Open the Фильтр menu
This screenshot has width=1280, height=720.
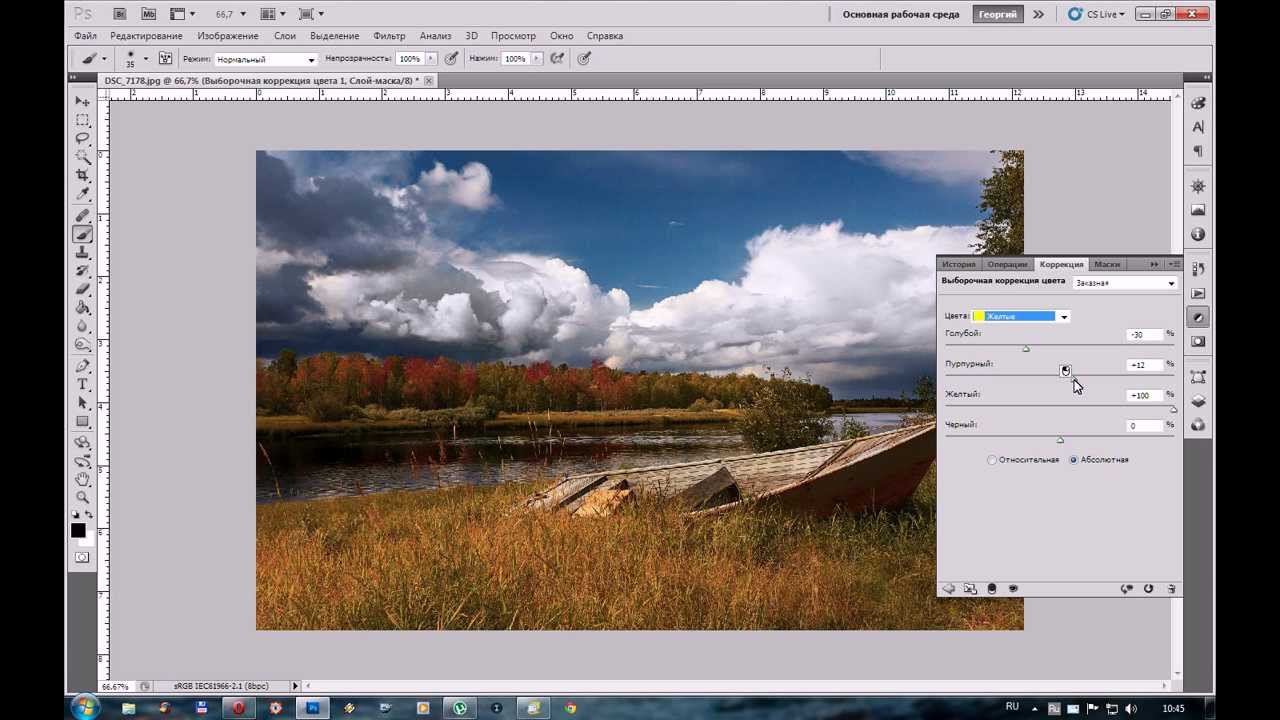388,36
